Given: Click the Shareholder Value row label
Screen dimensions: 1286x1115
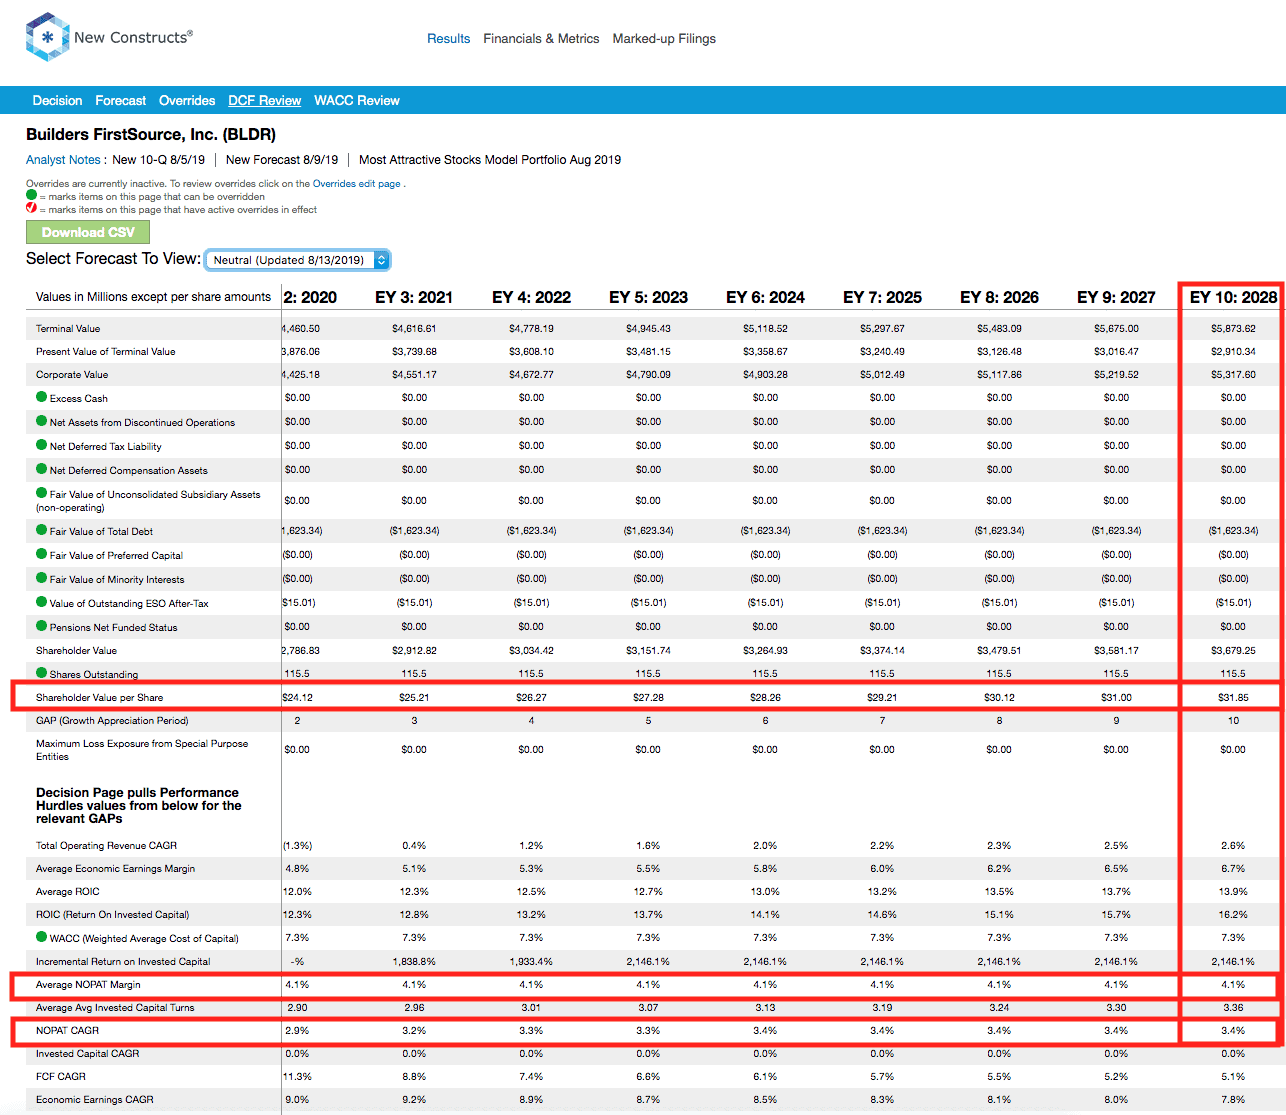Looking at the screenshot, I should click(76, 651).
